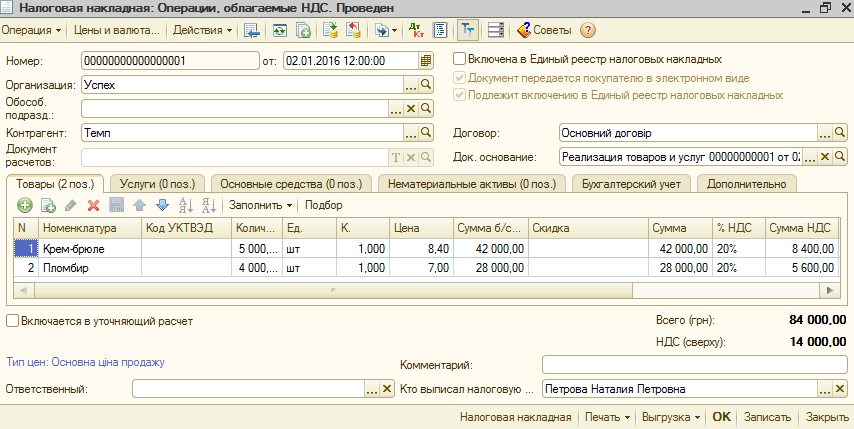Click the Подбор button

coord(323,205)
